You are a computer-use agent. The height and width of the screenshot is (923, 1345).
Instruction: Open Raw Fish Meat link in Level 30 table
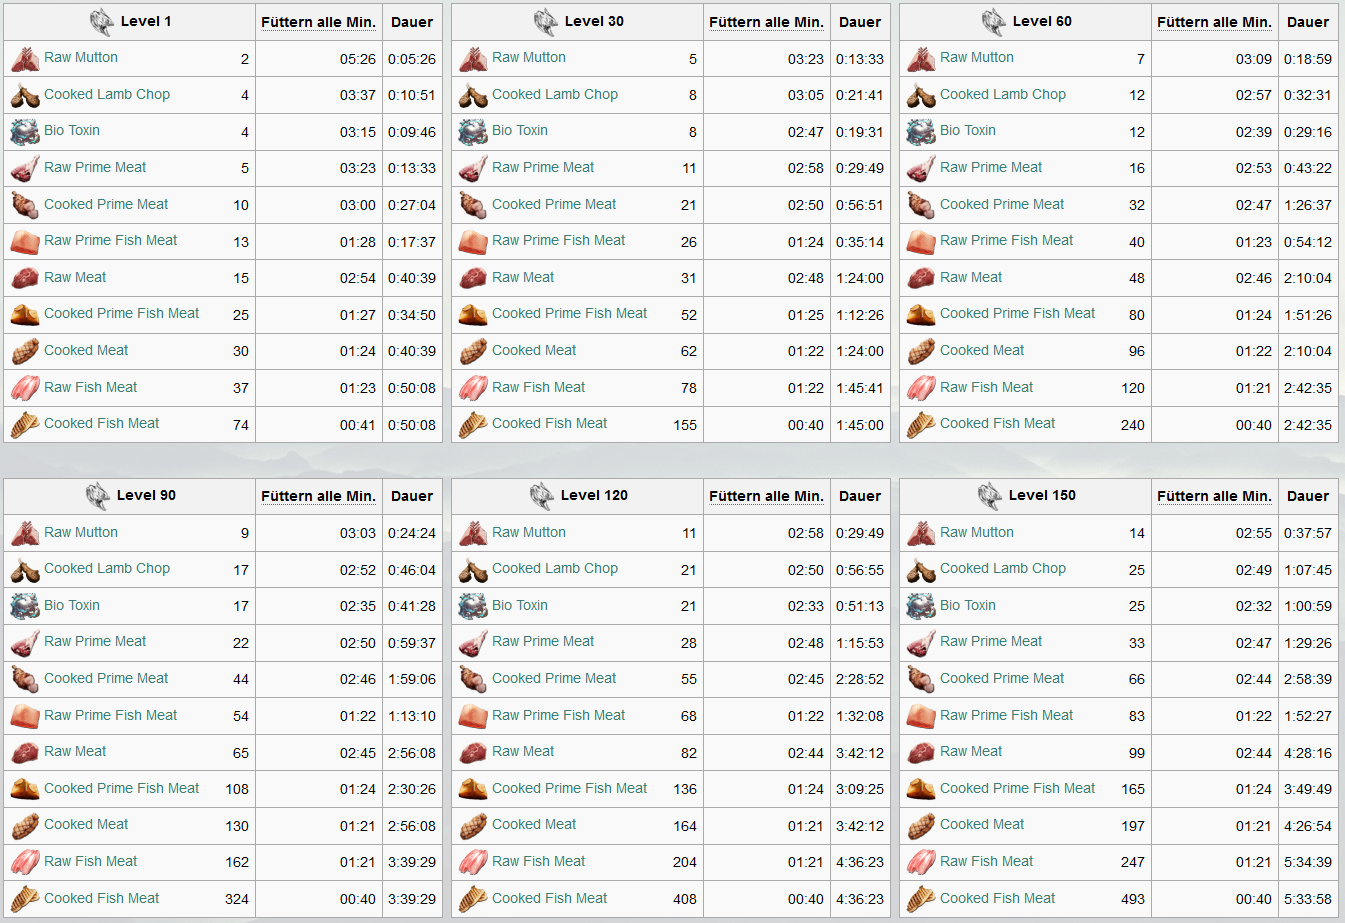point(539,387)
